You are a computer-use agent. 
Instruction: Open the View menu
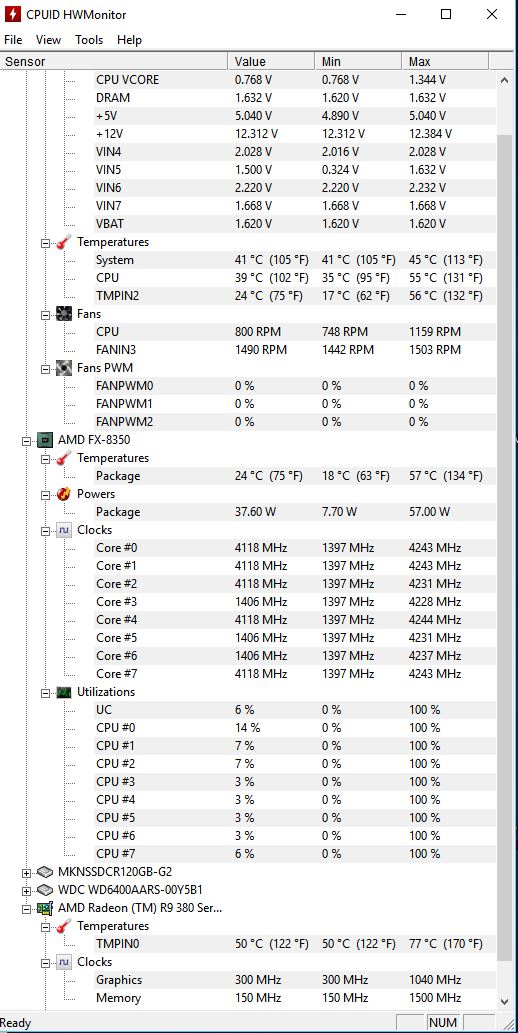point(48,40)
